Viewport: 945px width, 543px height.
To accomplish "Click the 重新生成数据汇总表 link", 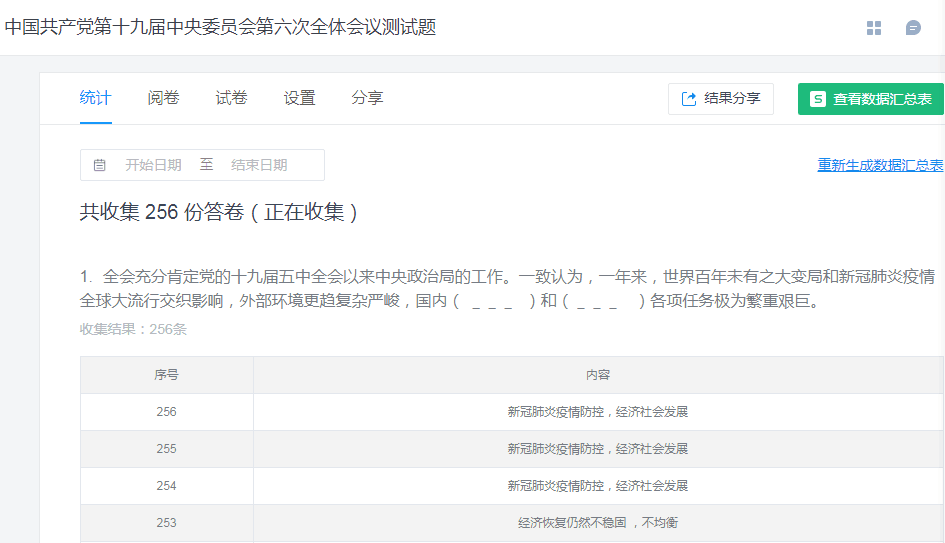I will 880,165.
